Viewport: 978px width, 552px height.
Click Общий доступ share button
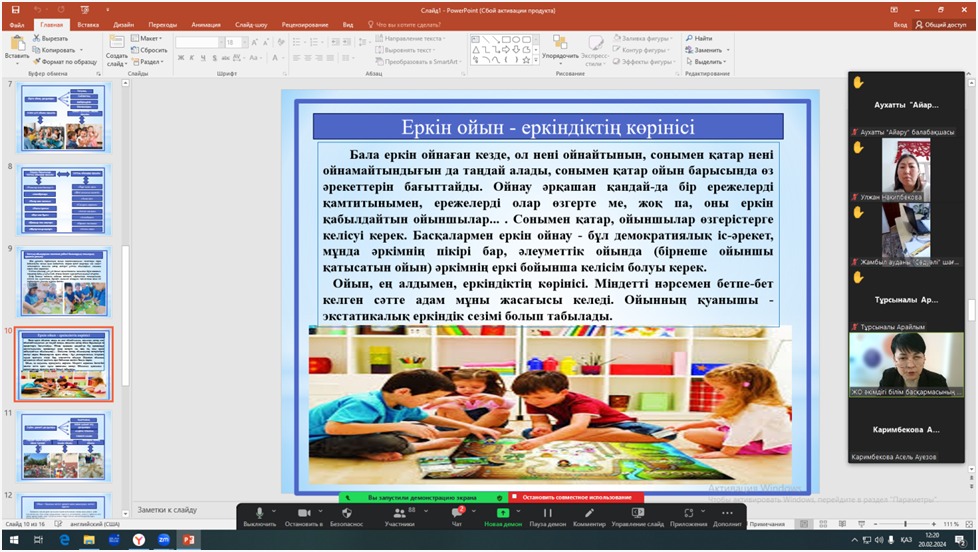click(x=941, y=25)
